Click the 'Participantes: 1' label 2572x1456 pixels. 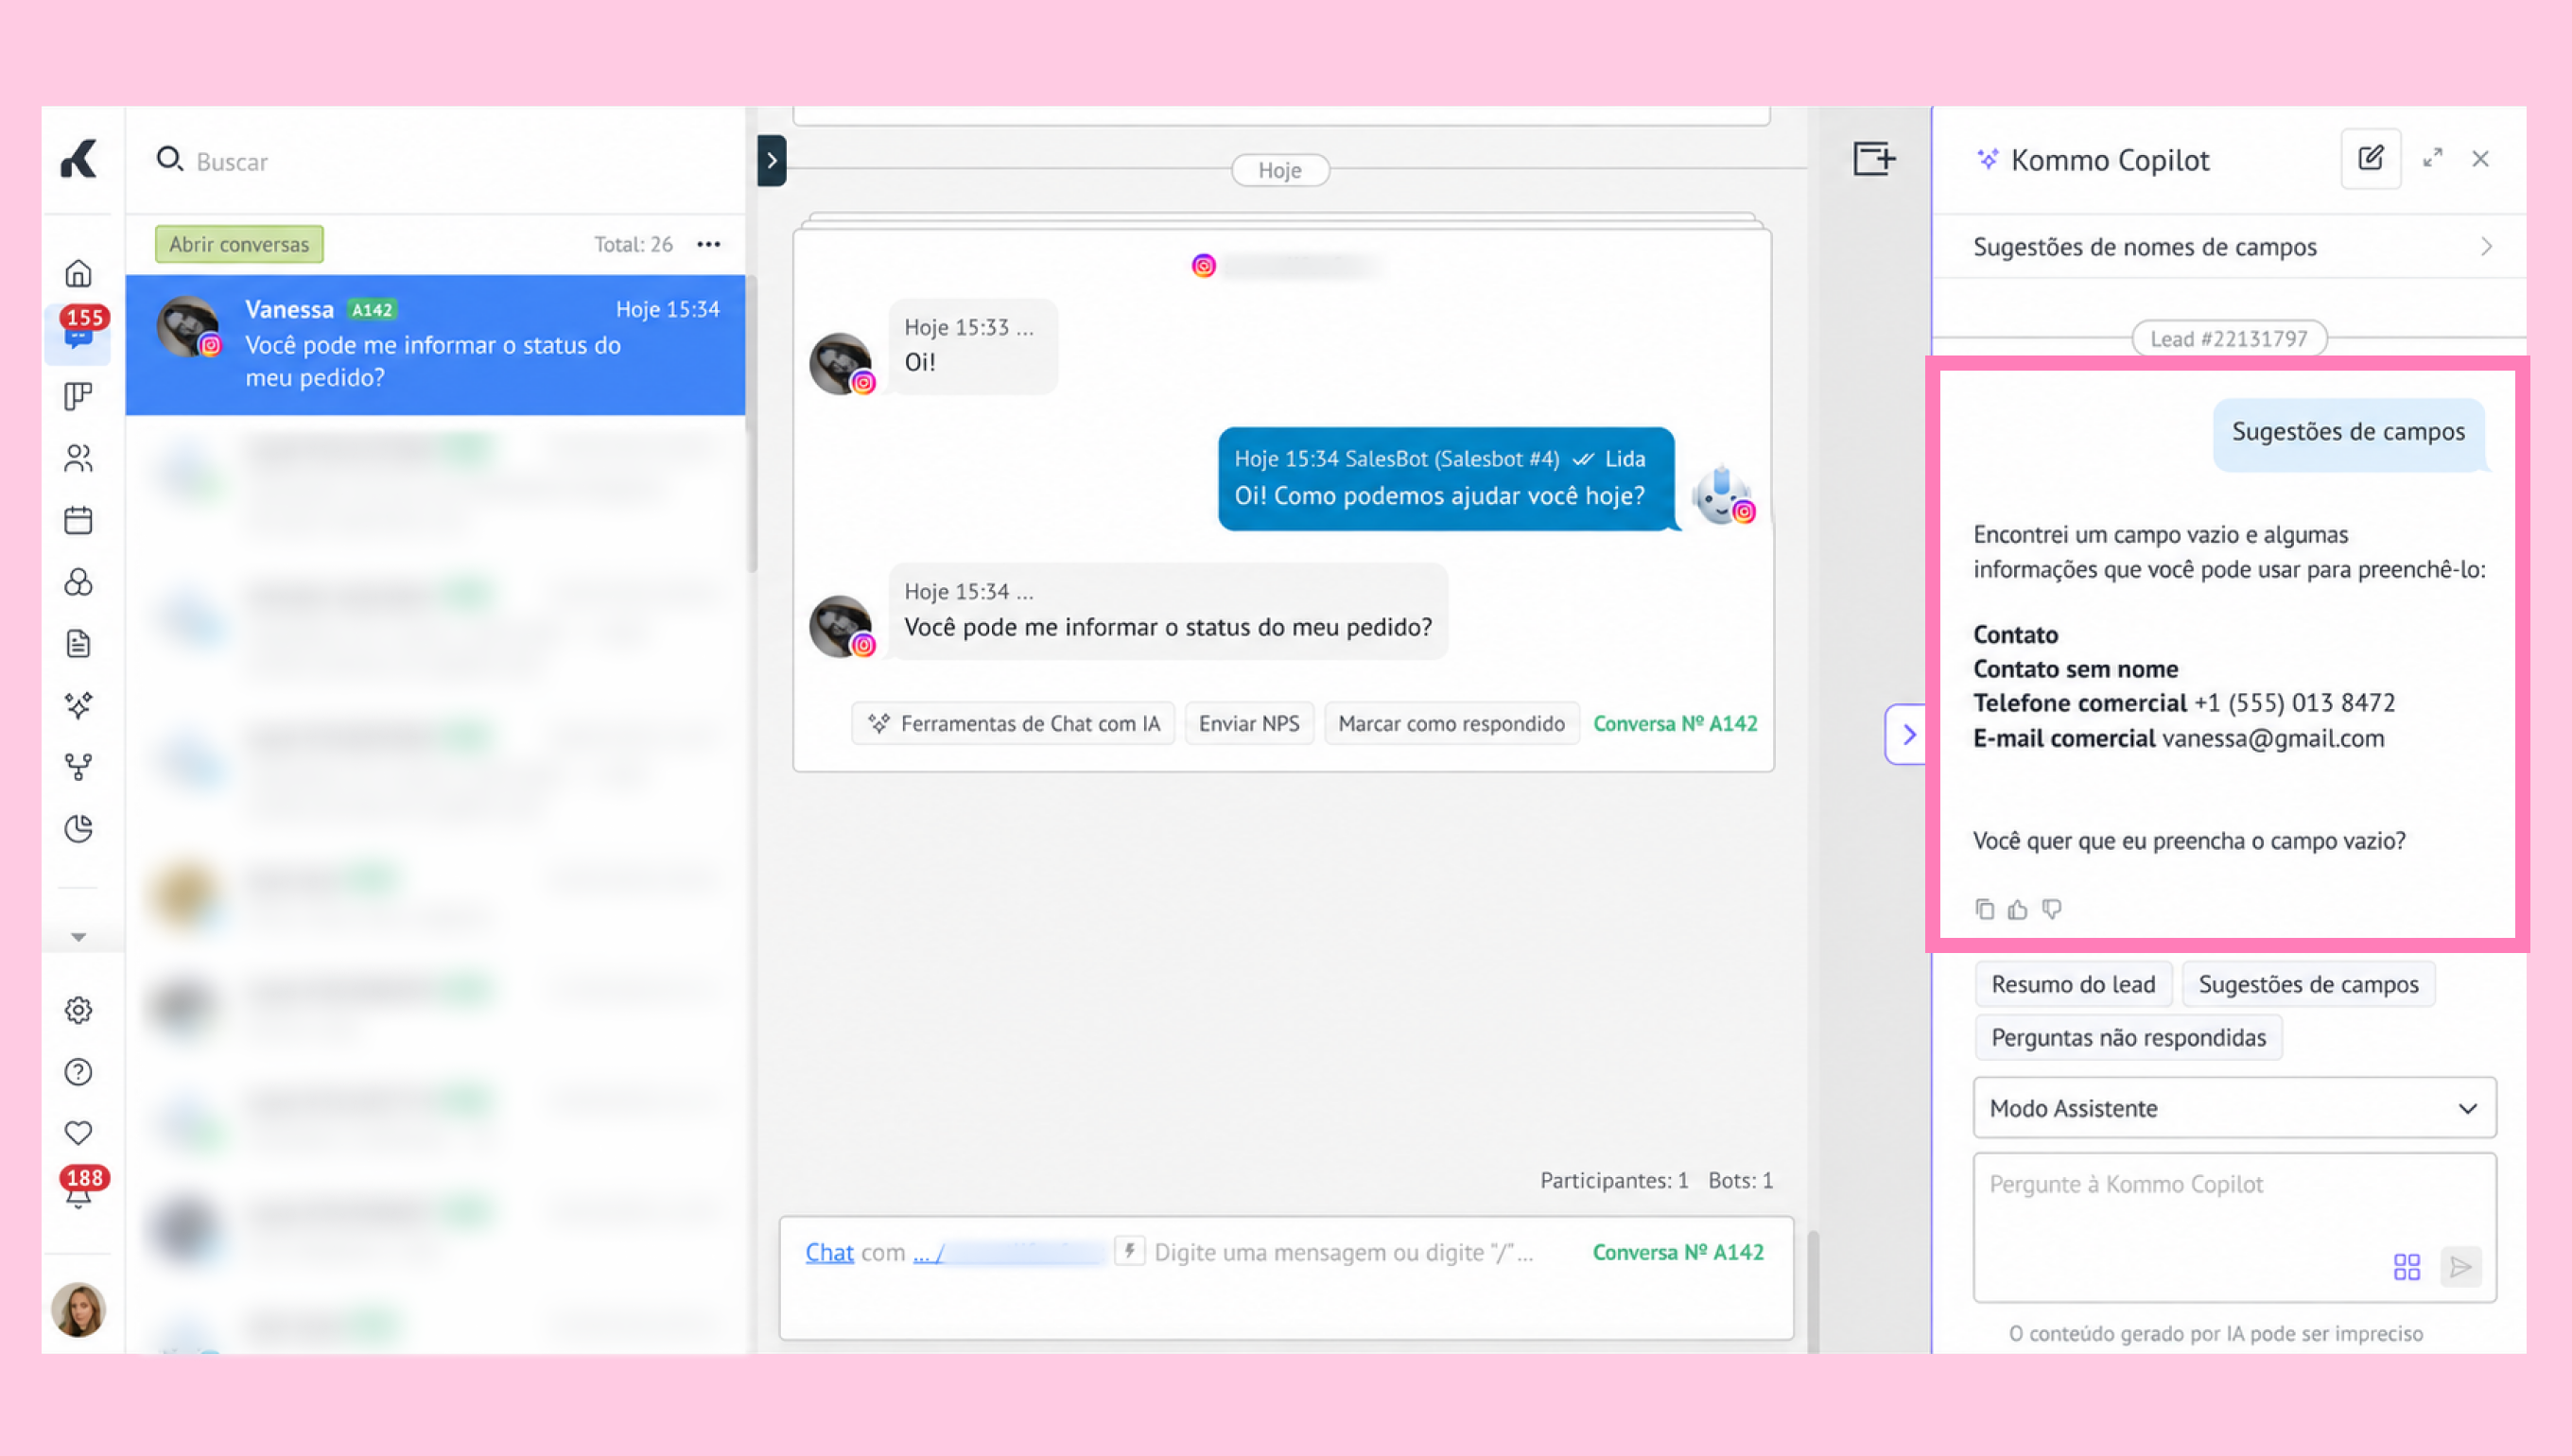click(x=1614, y=1180)
